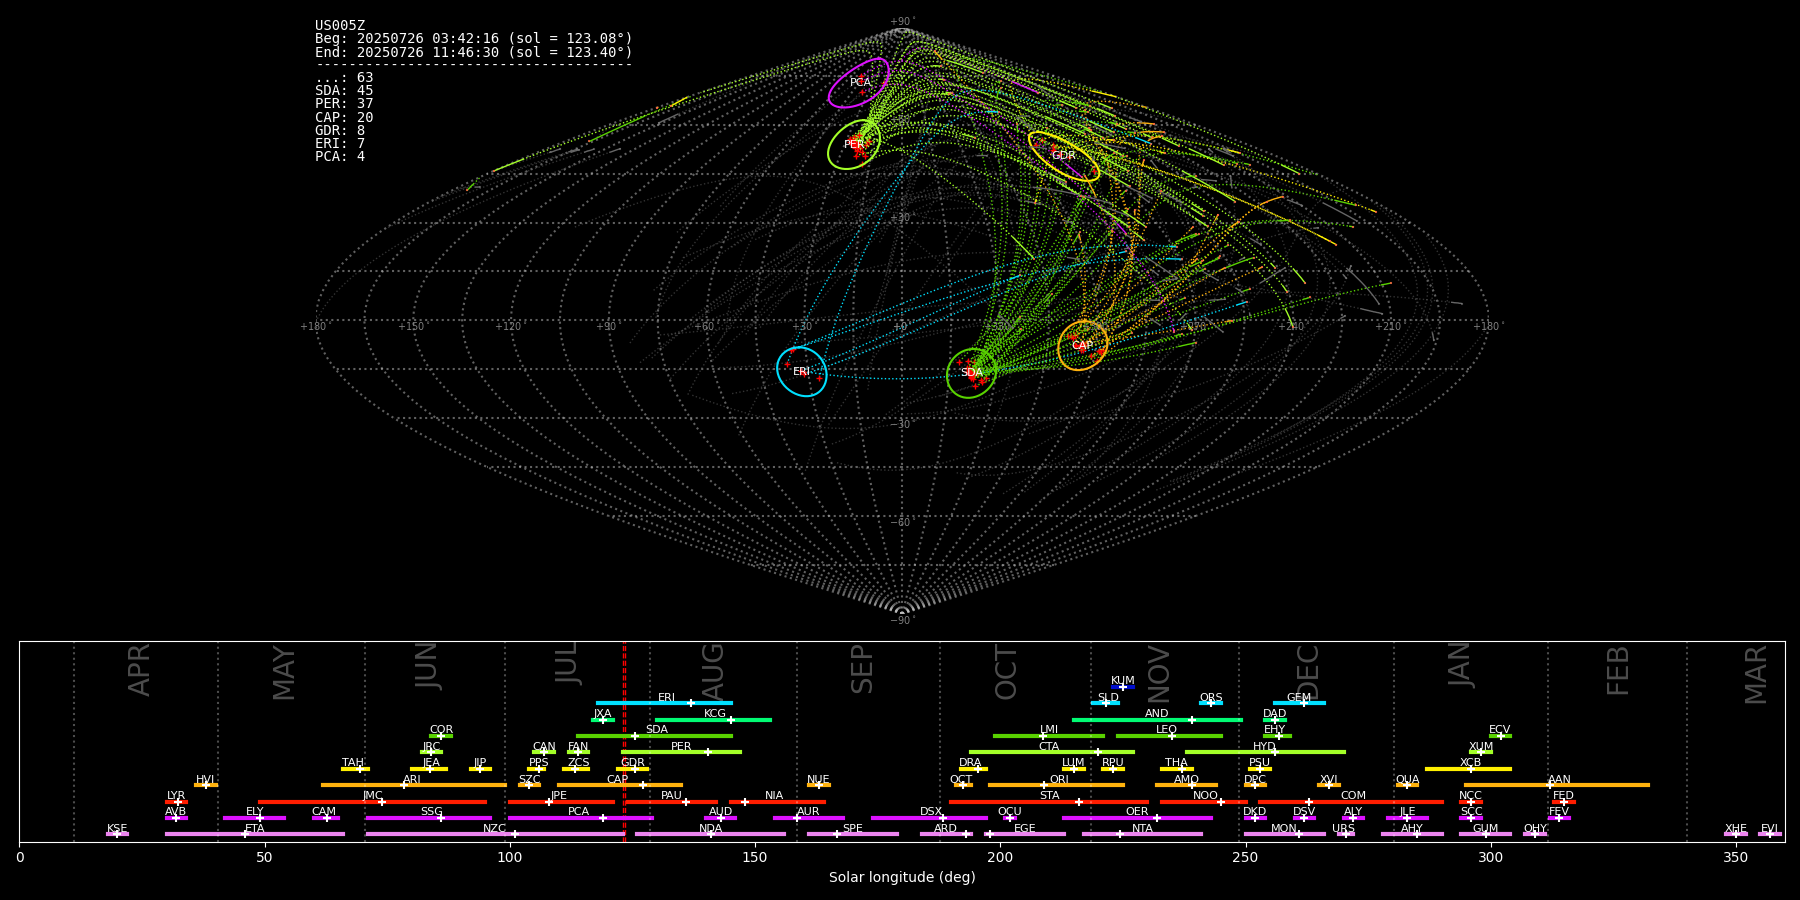
Task: Click the LYR shower label in timeline
Action: coord(176,795)
